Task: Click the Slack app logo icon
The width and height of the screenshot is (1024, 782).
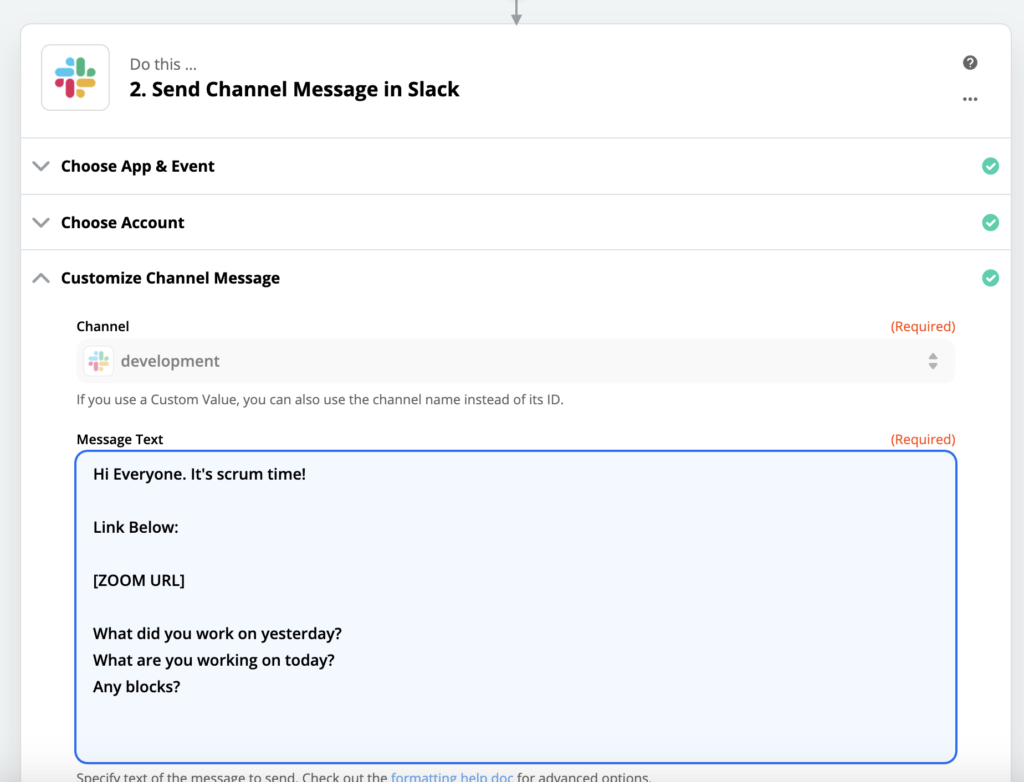Action: click(x=75, y=78)
